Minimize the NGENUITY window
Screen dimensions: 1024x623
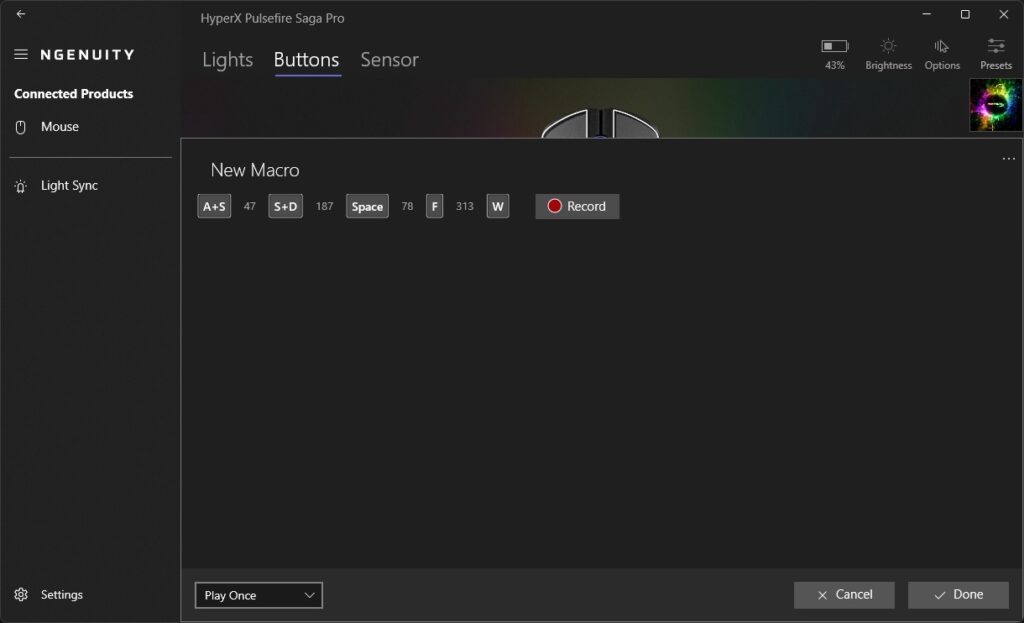tap(926, 14)
